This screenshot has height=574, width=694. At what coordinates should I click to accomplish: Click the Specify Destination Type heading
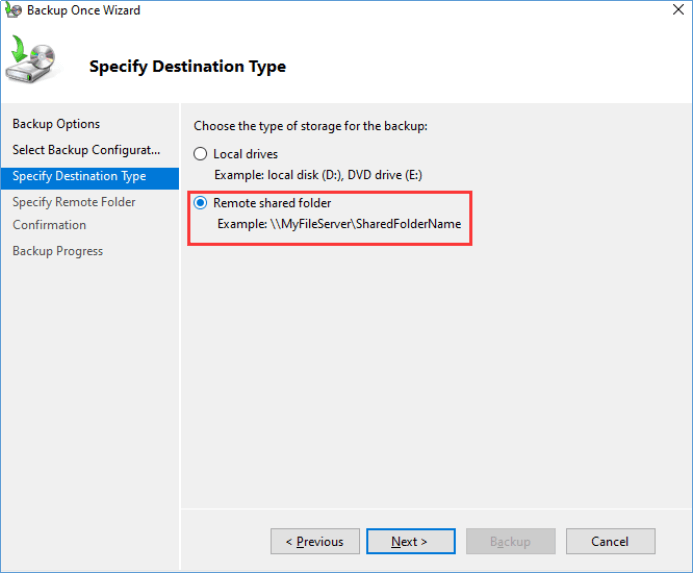pyautogui.click(x=187, y=67)
